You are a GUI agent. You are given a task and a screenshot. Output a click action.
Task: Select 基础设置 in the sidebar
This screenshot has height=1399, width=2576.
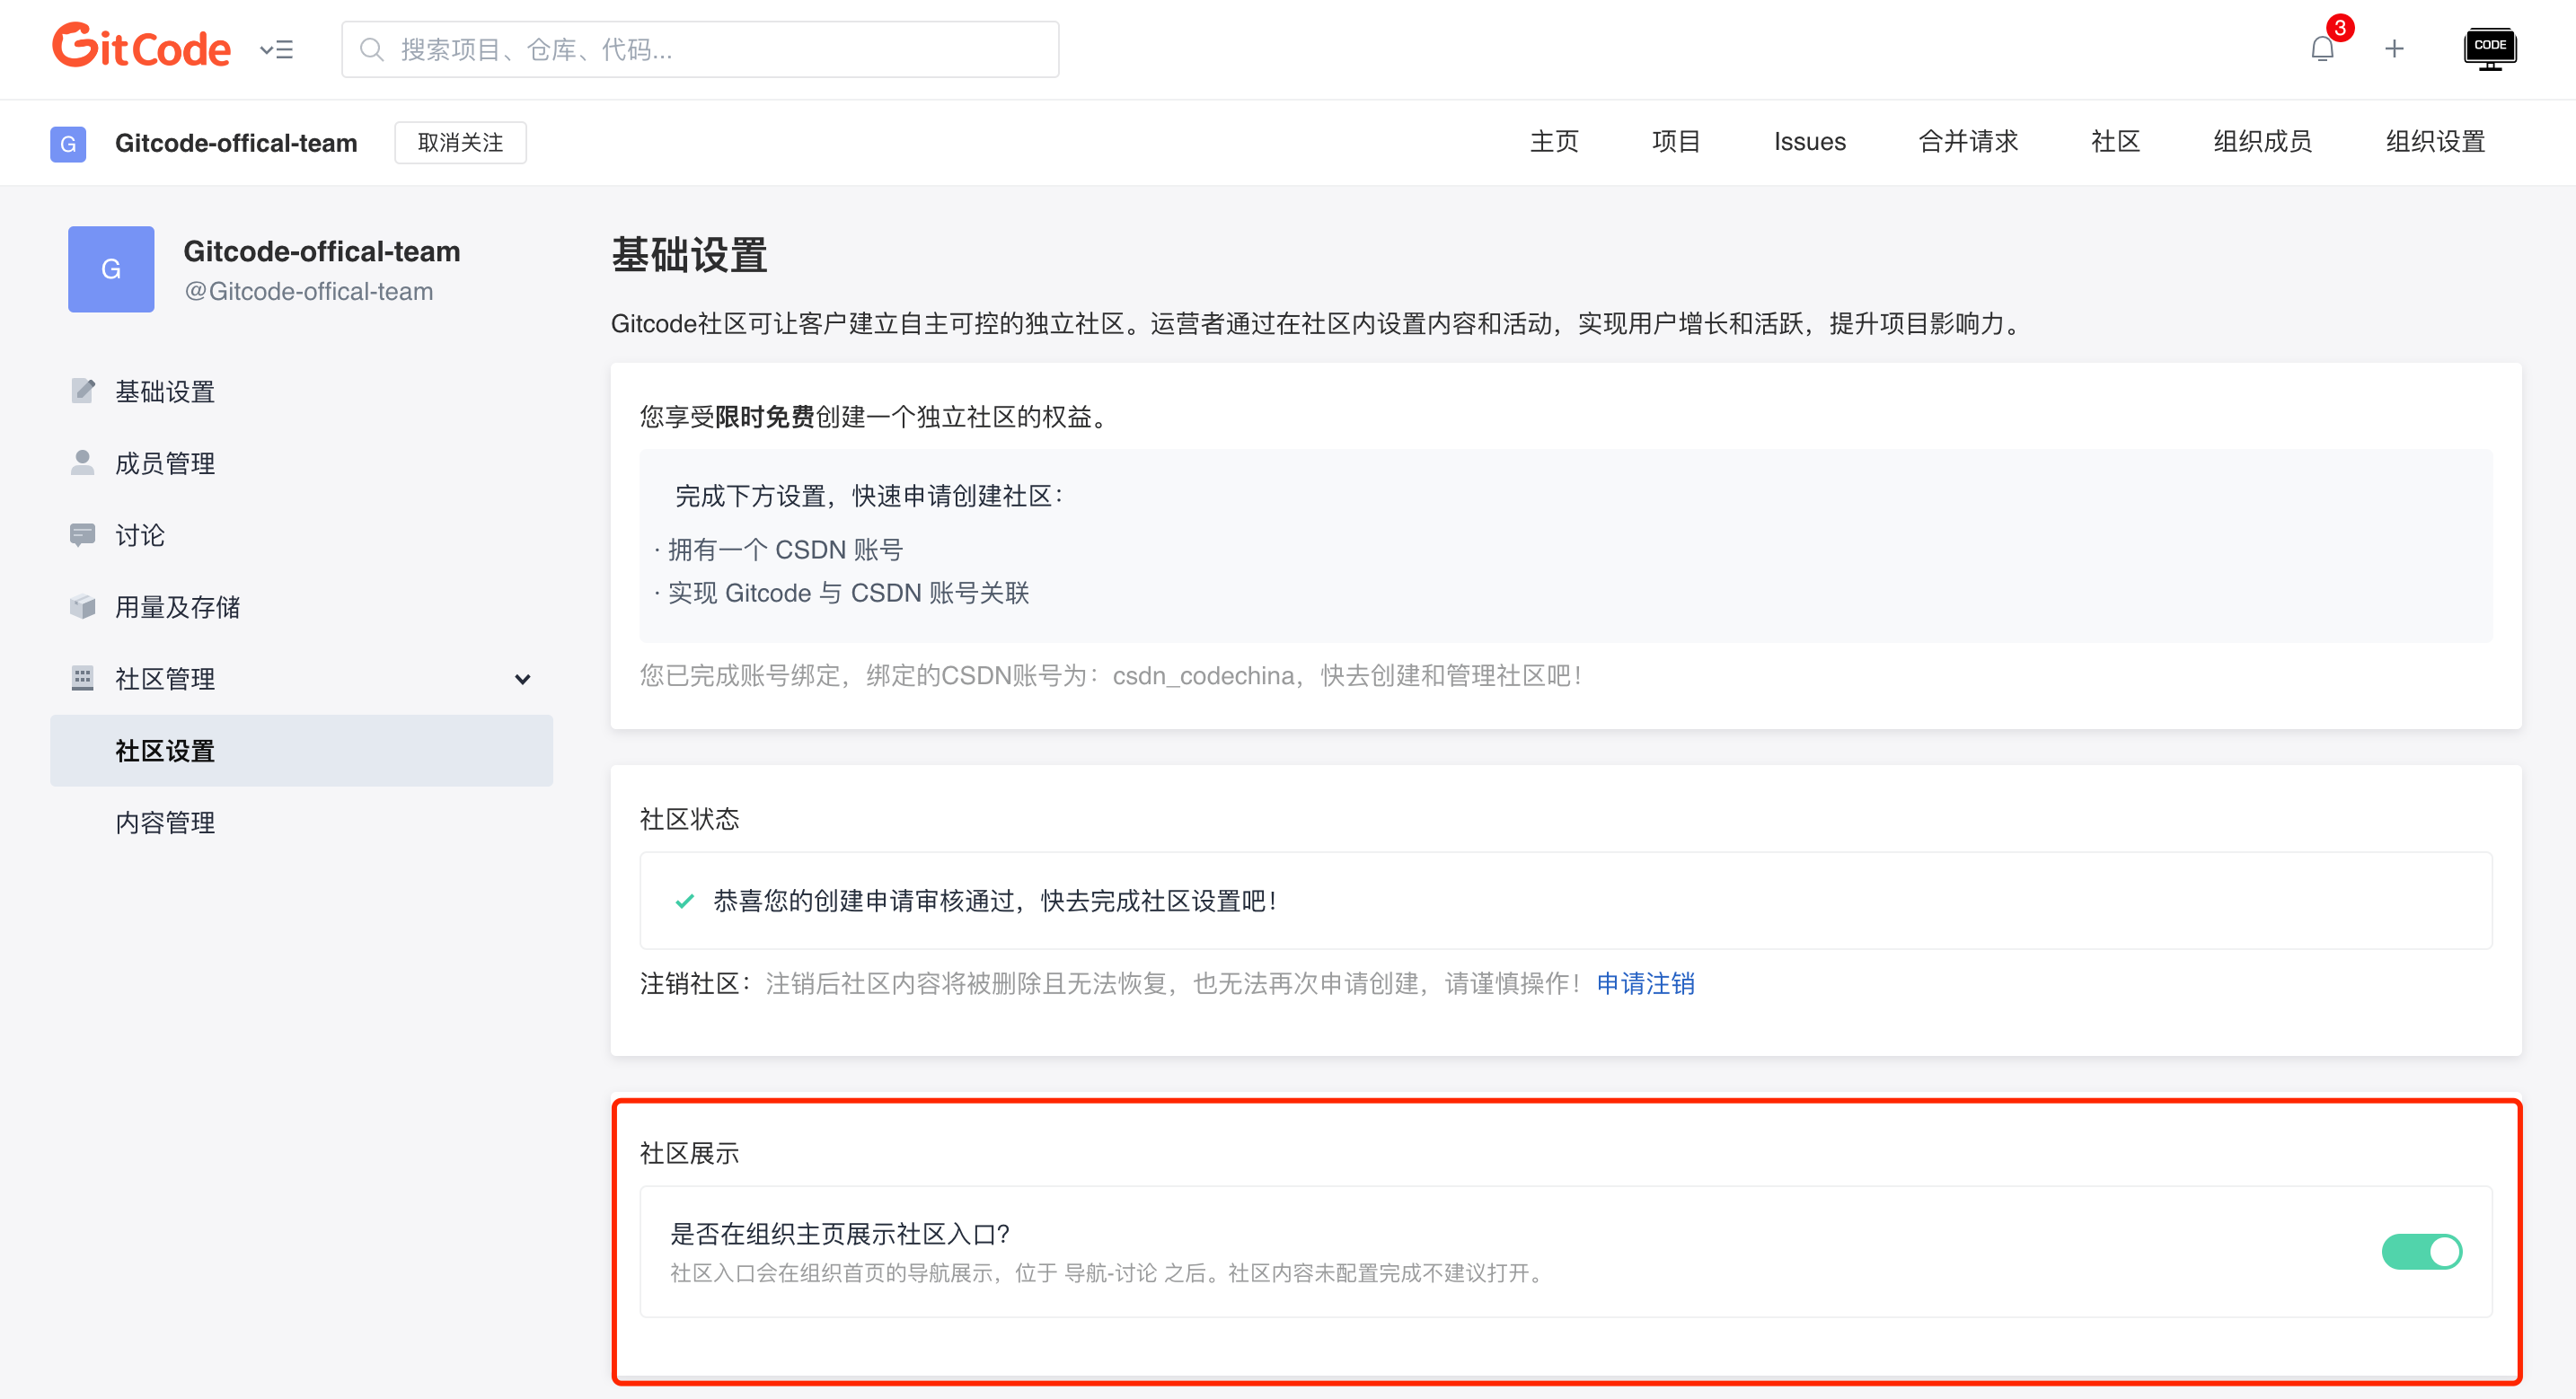[165, 392]
